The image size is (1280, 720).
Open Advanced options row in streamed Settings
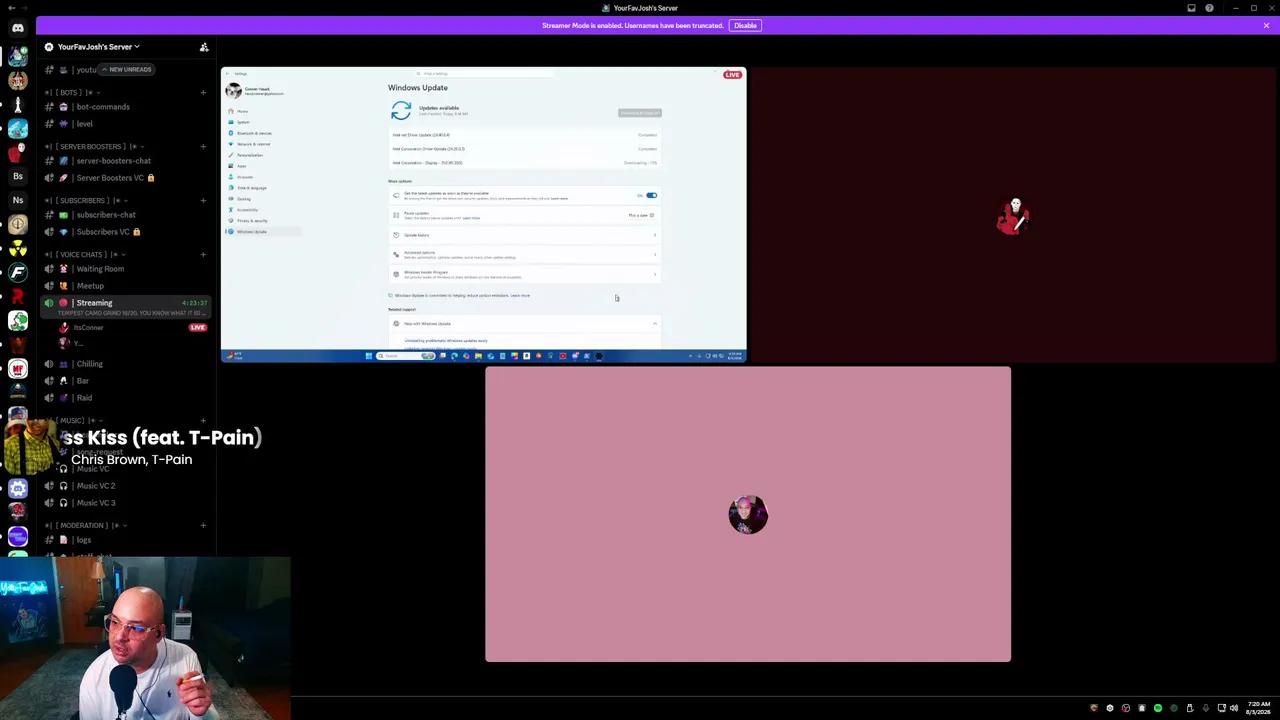(x=523, y=254)
